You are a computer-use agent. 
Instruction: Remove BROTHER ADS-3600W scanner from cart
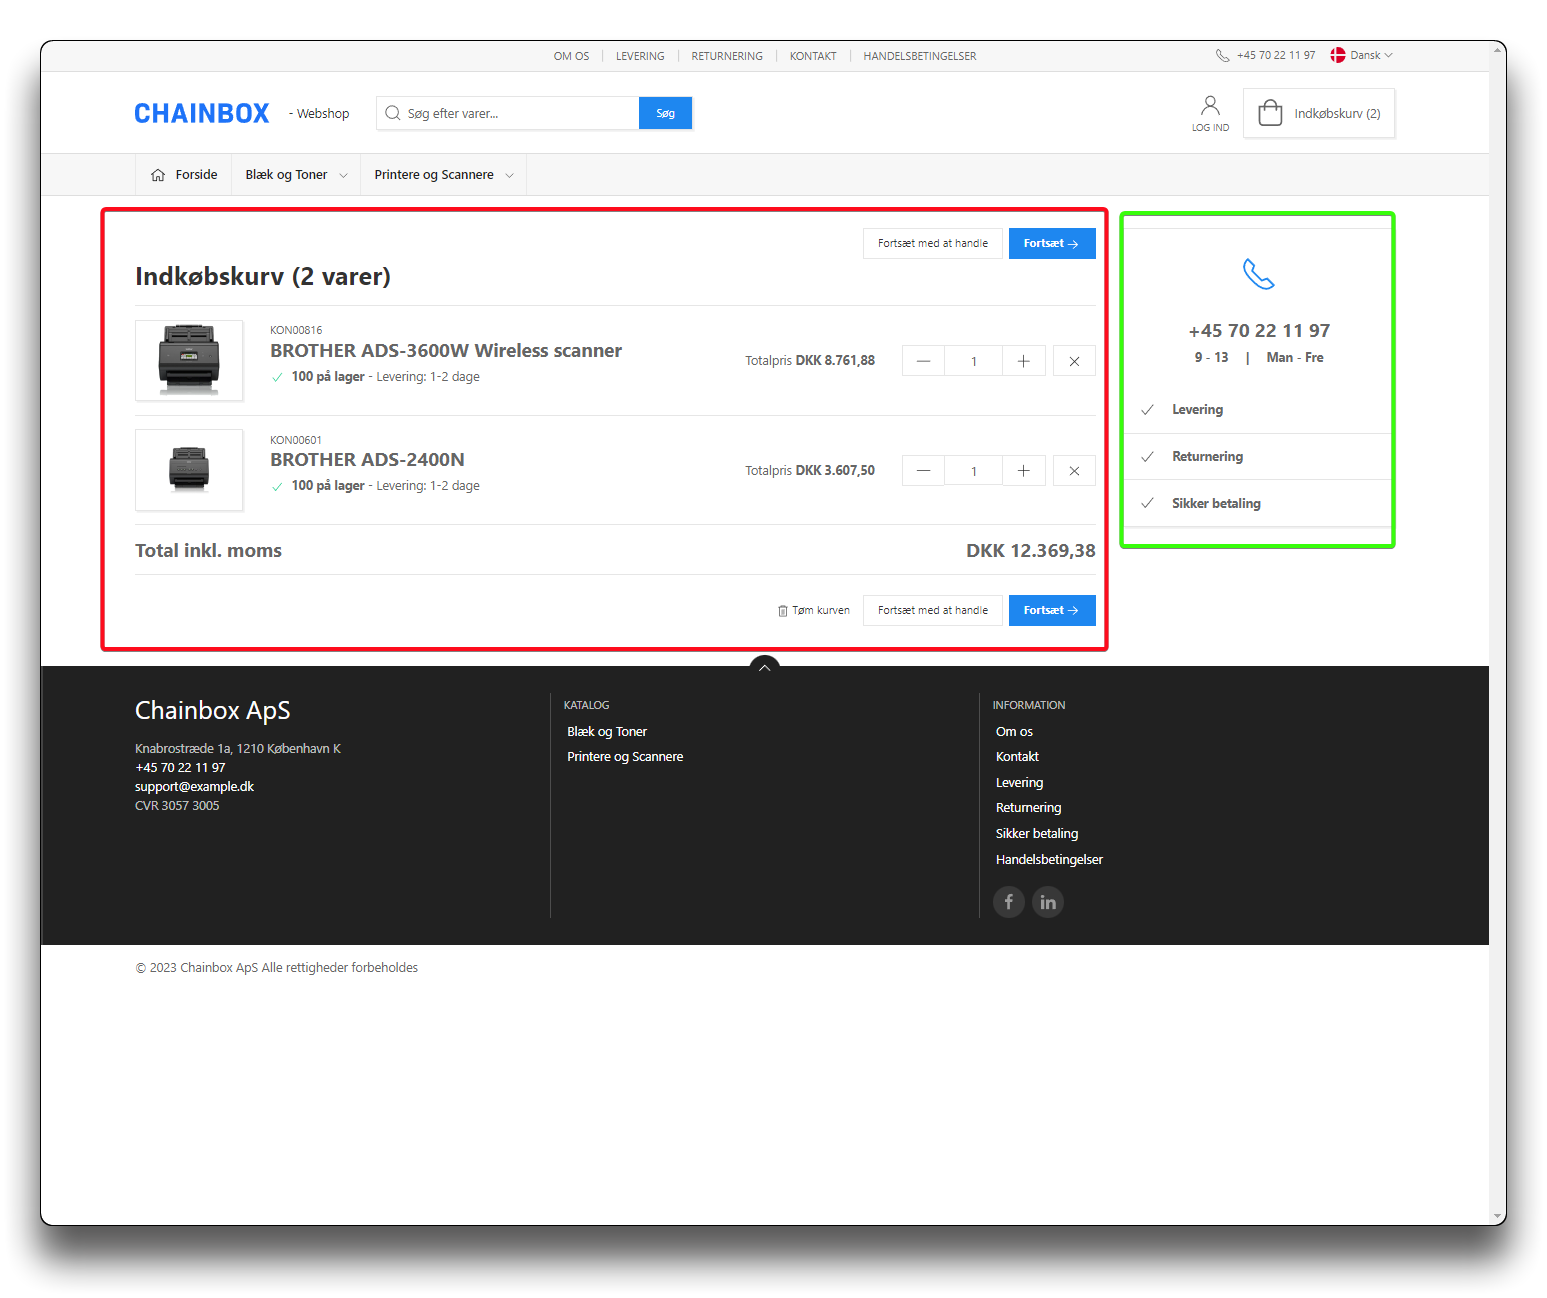1074,361
